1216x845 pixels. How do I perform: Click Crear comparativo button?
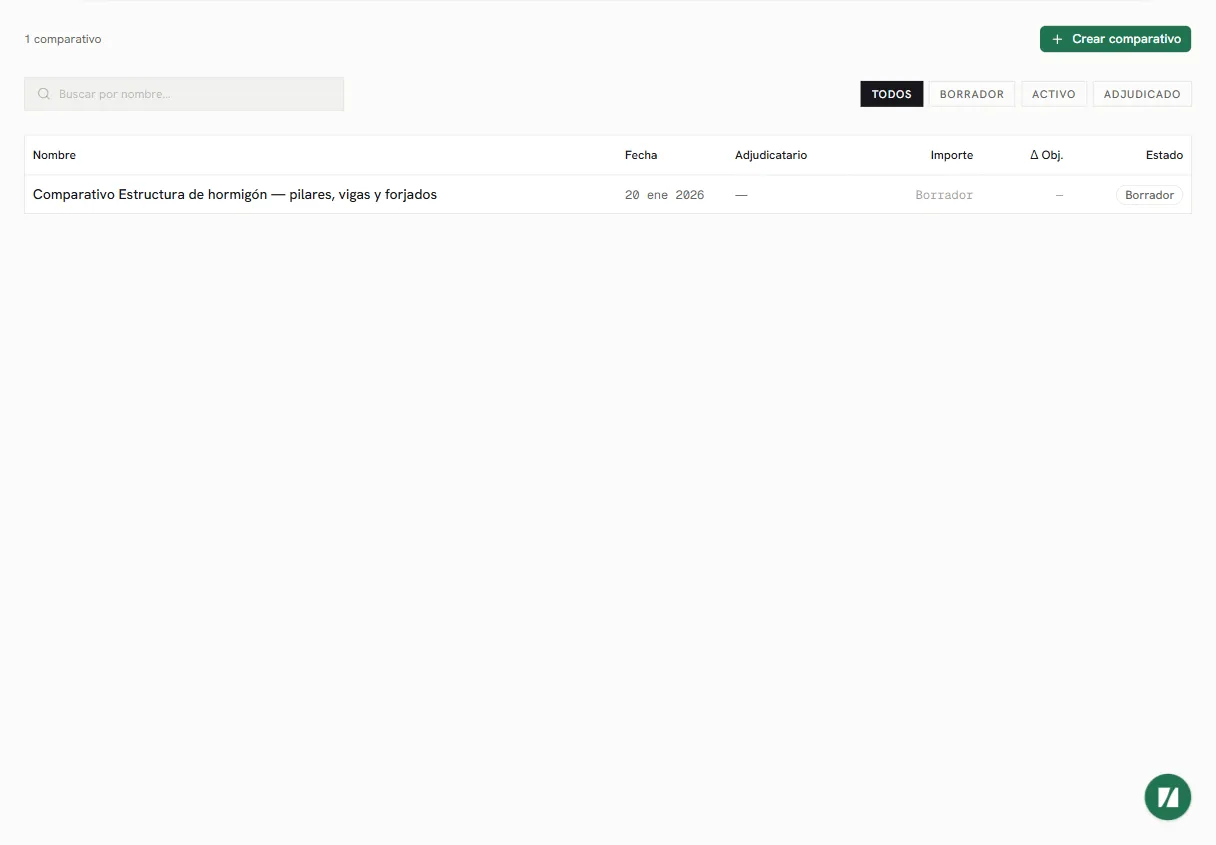[x=1115, y=39]
